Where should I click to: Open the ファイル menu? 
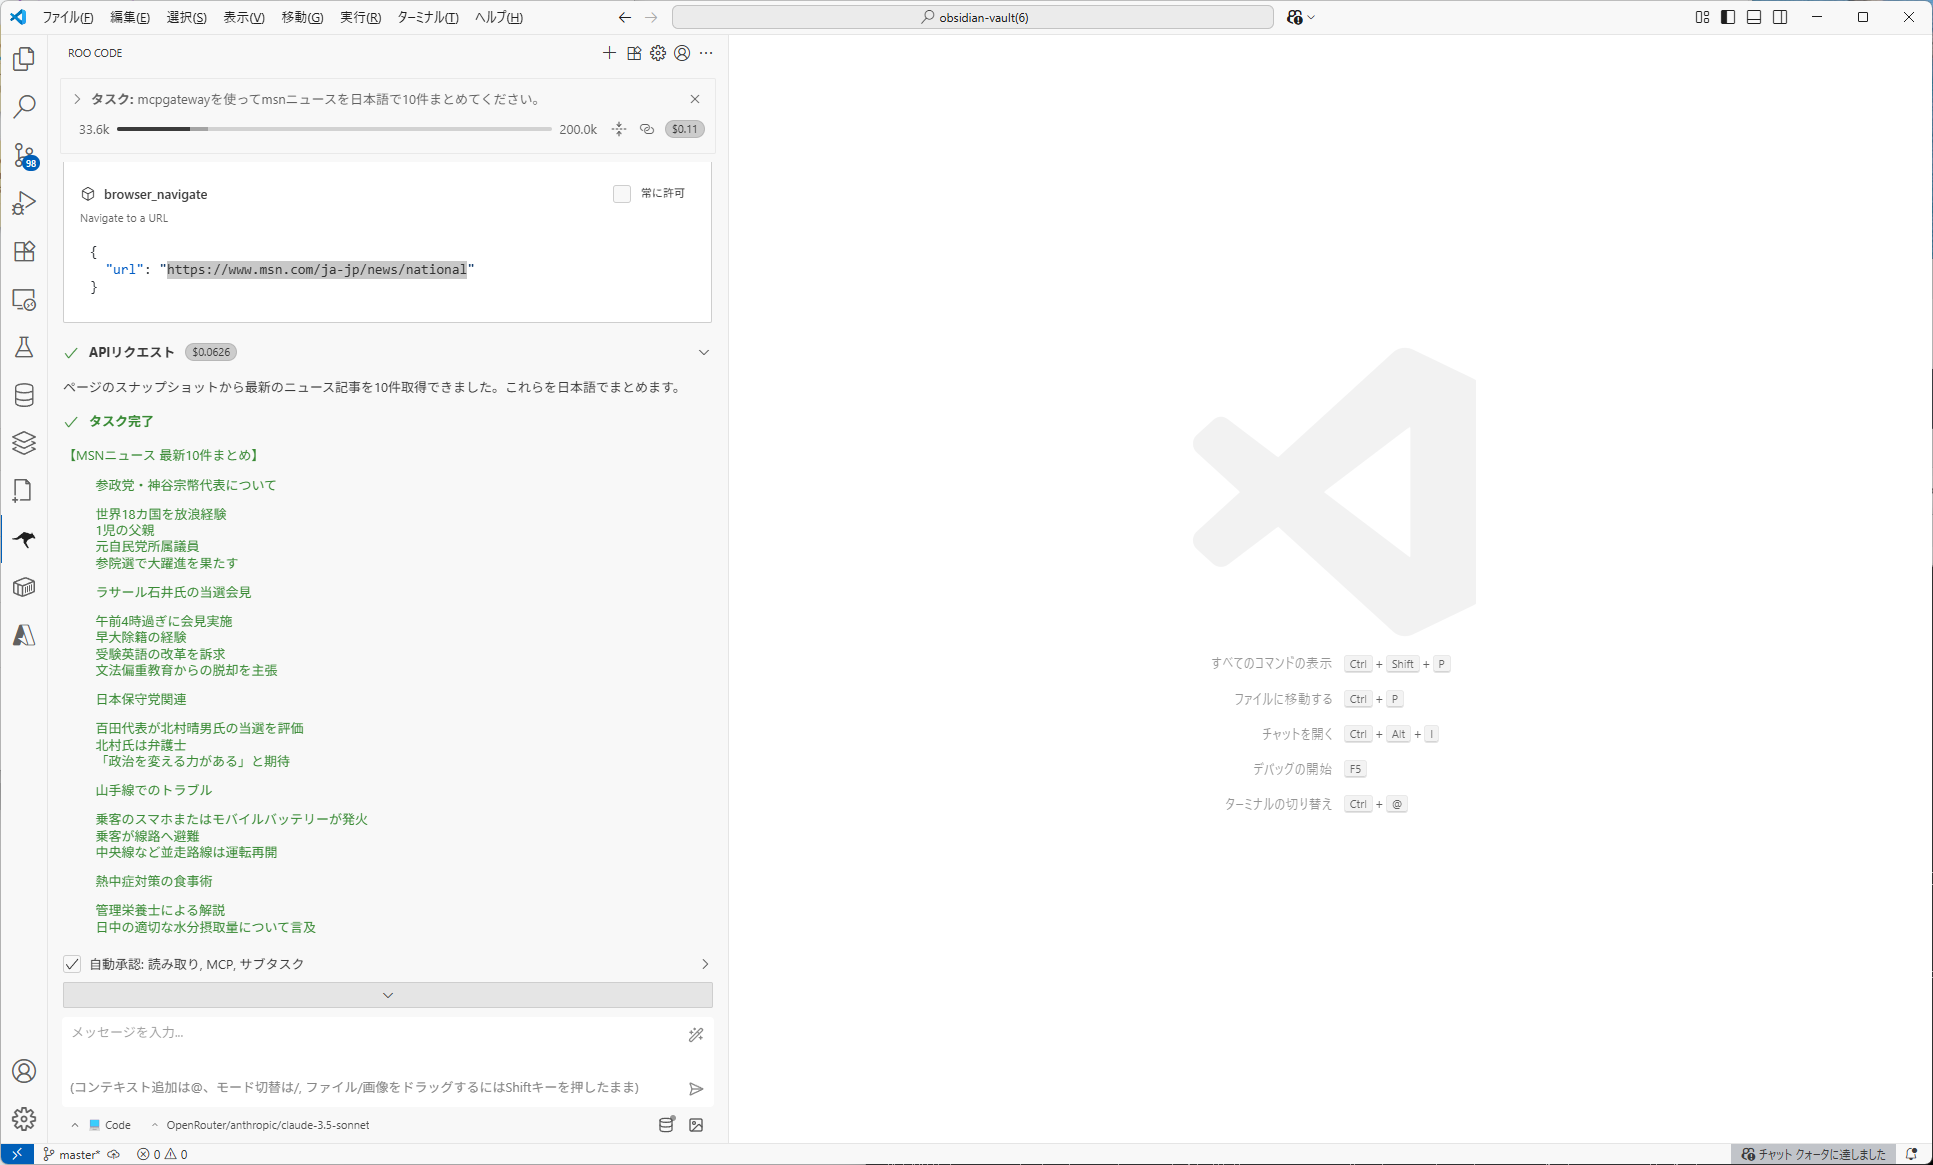tap(68, 17)
